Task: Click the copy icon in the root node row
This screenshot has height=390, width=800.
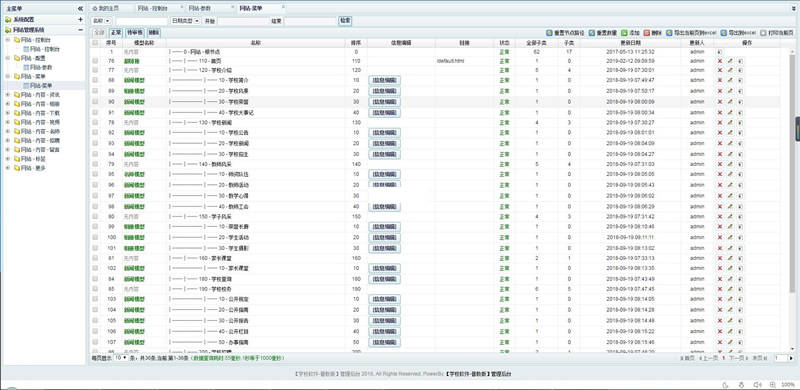Action: coord(720,52)
